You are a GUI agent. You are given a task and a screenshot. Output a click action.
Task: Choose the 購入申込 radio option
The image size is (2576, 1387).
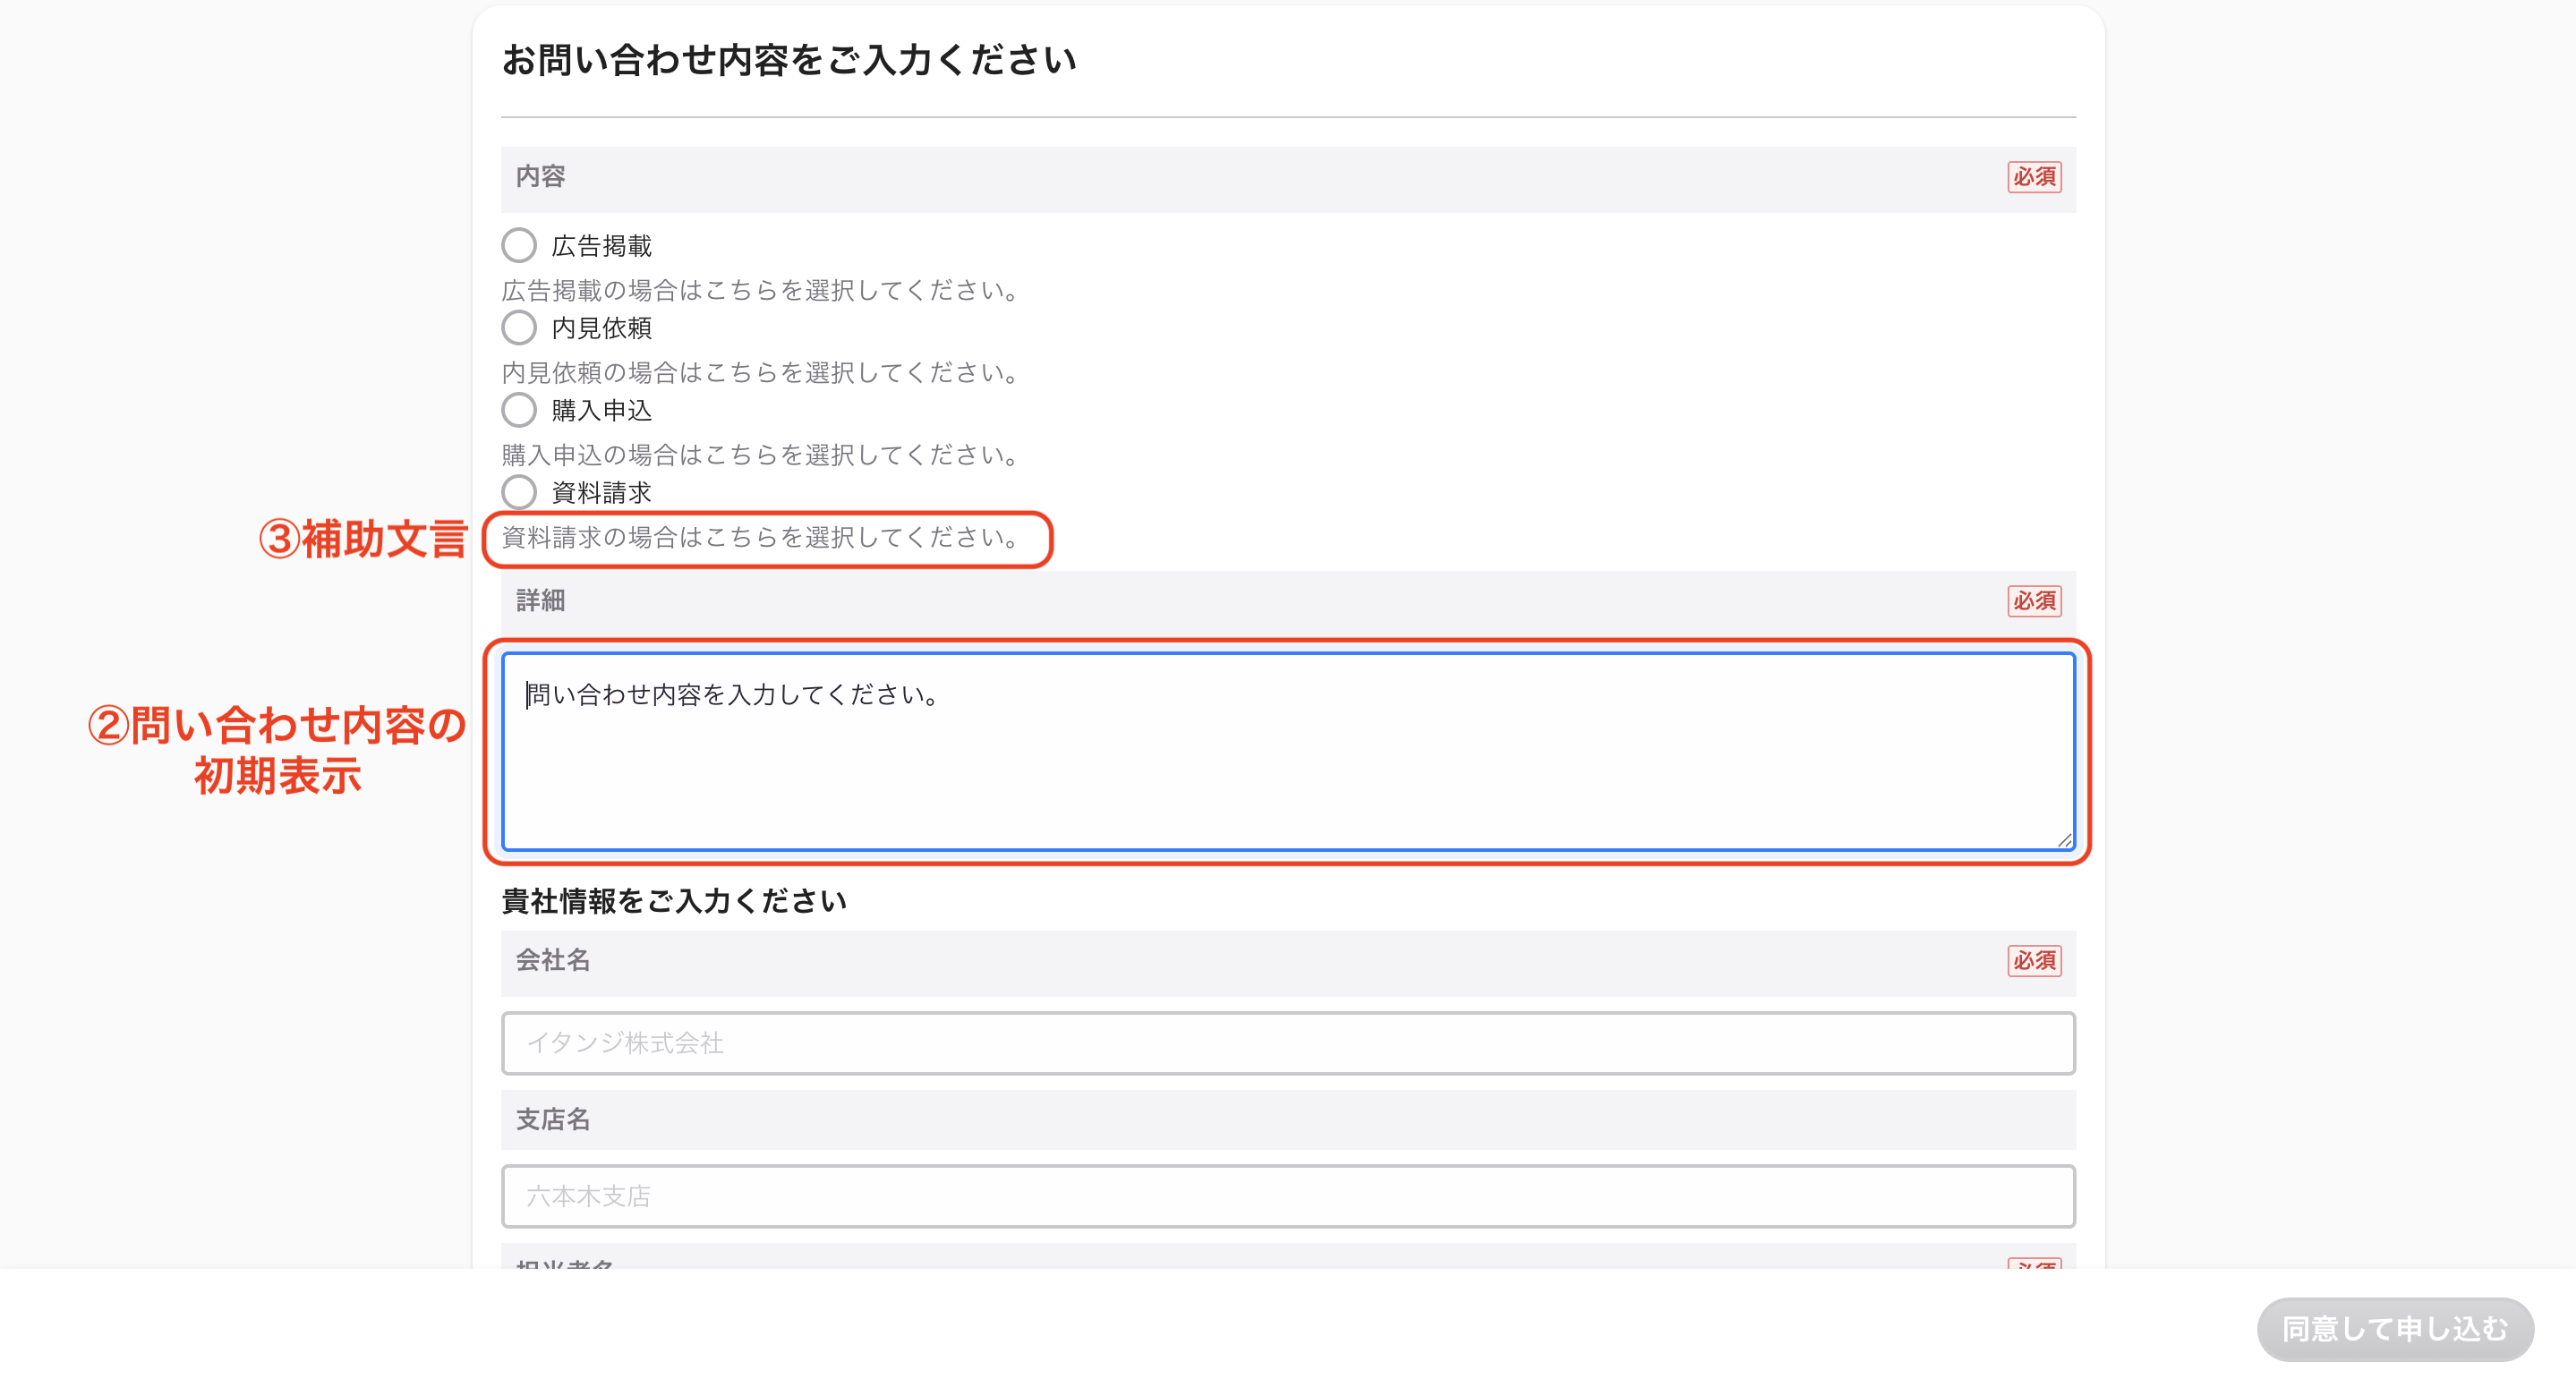[519, 410]
